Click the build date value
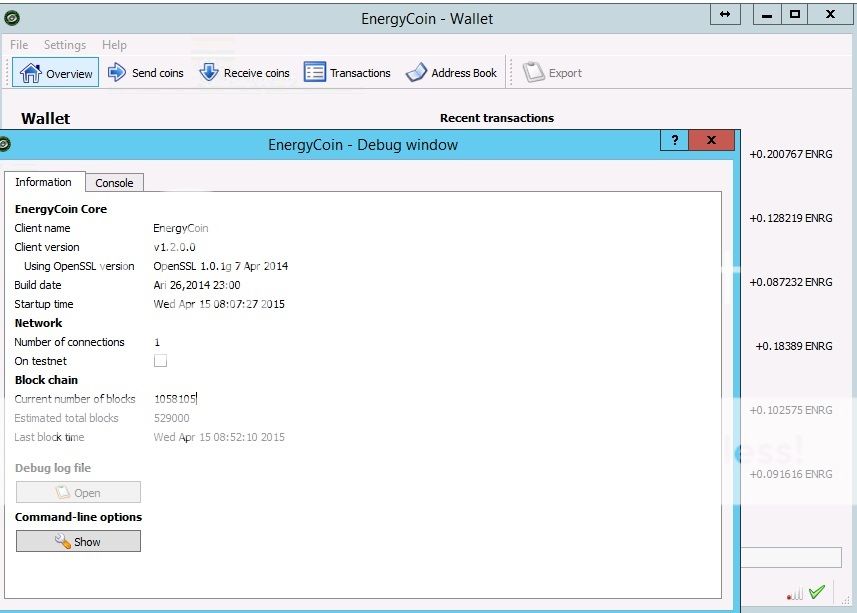Viewport: 857px width, 613px height. (x=197, y=285)
